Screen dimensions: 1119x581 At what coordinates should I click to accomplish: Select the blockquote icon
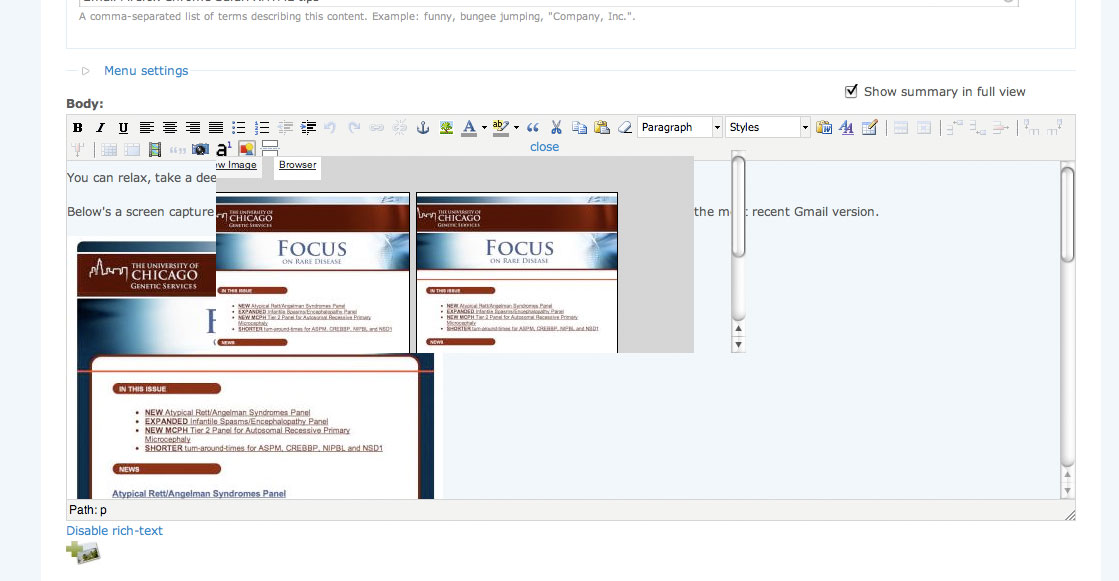click(534, 127)
